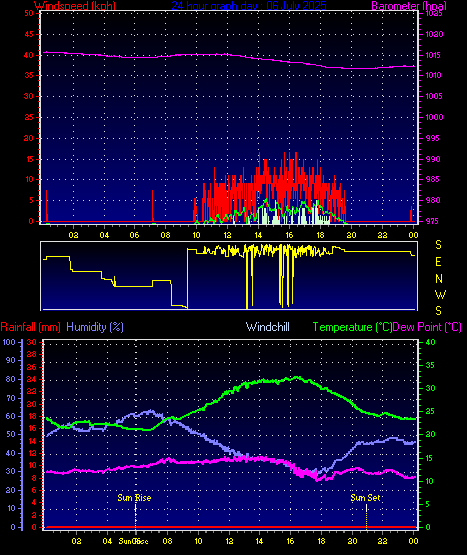
Task: Click the 'Sun Set' label in the lower graph
Action: [x=365, y=498]
